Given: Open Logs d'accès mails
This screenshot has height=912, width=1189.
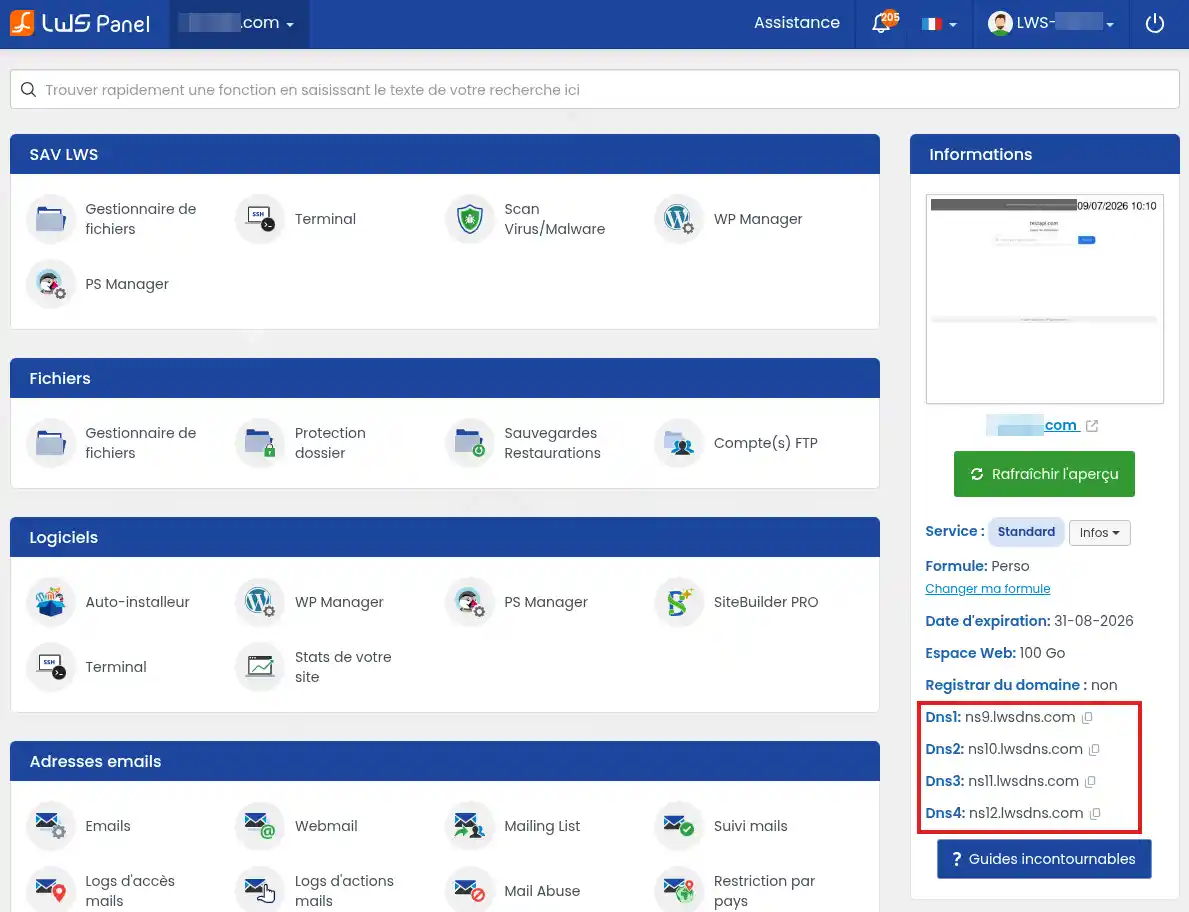Looking at the screenshot, I should (102, 891).
